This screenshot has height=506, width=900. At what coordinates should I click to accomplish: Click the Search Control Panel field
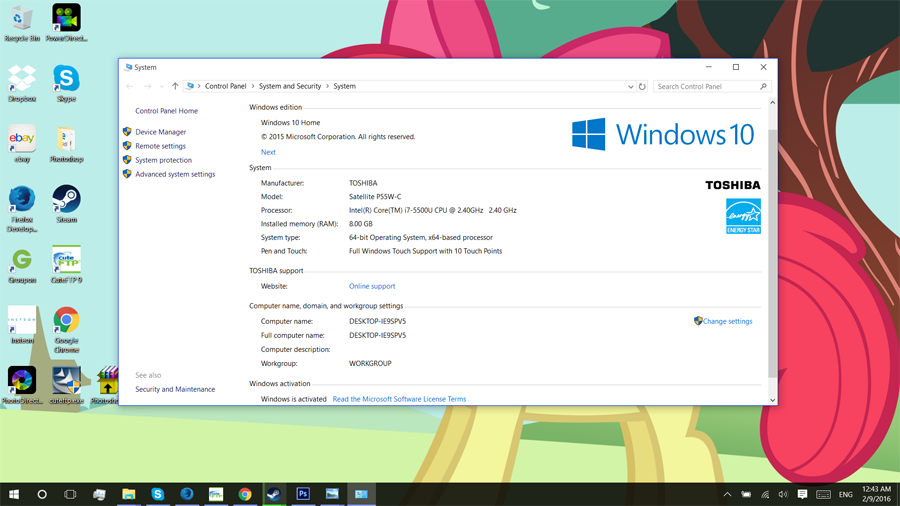705,87
